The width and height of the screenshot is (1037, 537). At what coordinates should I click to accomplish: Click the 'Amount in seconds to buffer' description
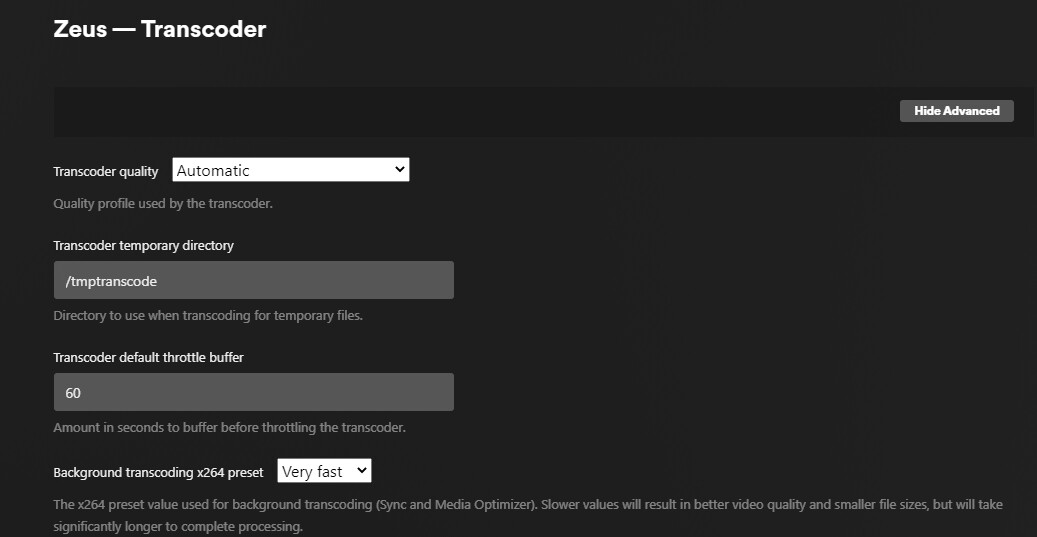228,427
